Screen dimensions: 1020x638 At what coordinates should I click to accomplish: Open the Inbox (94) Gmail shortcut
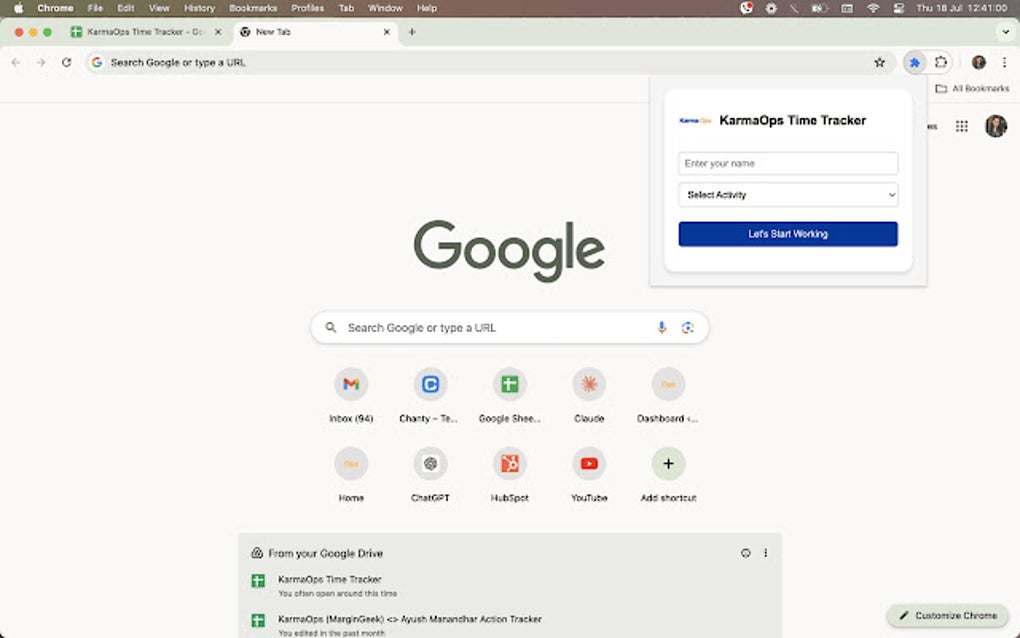tap(351, 384)
